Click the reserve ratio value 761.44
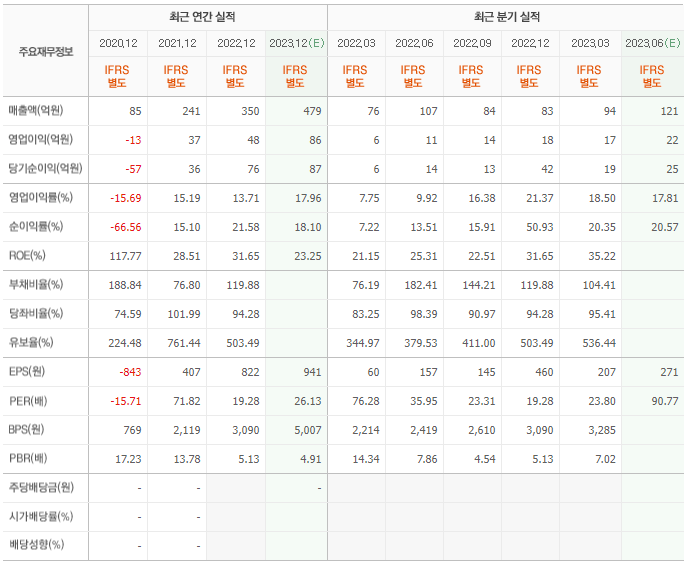The height and width of the screenshot is (564, 688). 184,343
